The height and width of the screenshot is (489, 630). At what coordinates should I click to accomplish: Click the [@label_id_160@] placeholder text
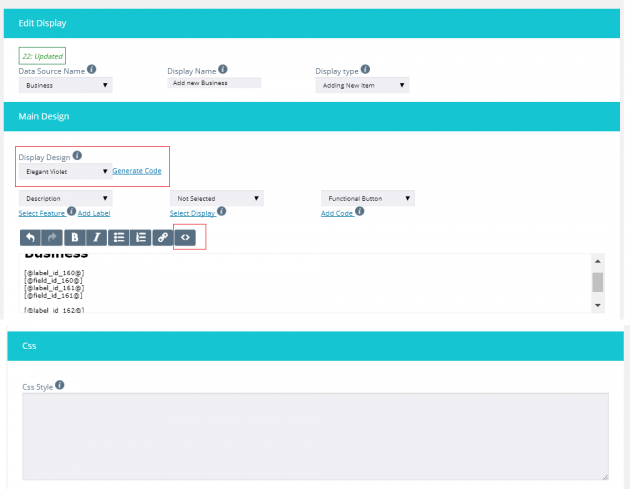pyautogui.click(x=54, y=273)
